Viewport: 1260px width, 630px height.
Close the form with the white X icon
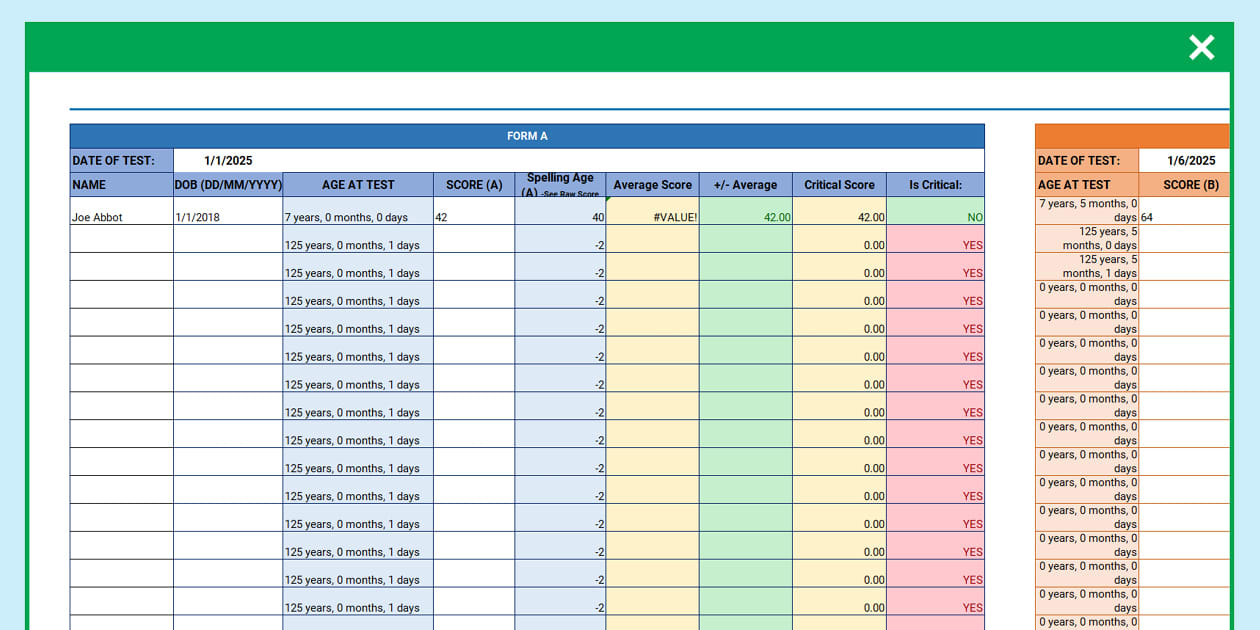coord(1200,46)
